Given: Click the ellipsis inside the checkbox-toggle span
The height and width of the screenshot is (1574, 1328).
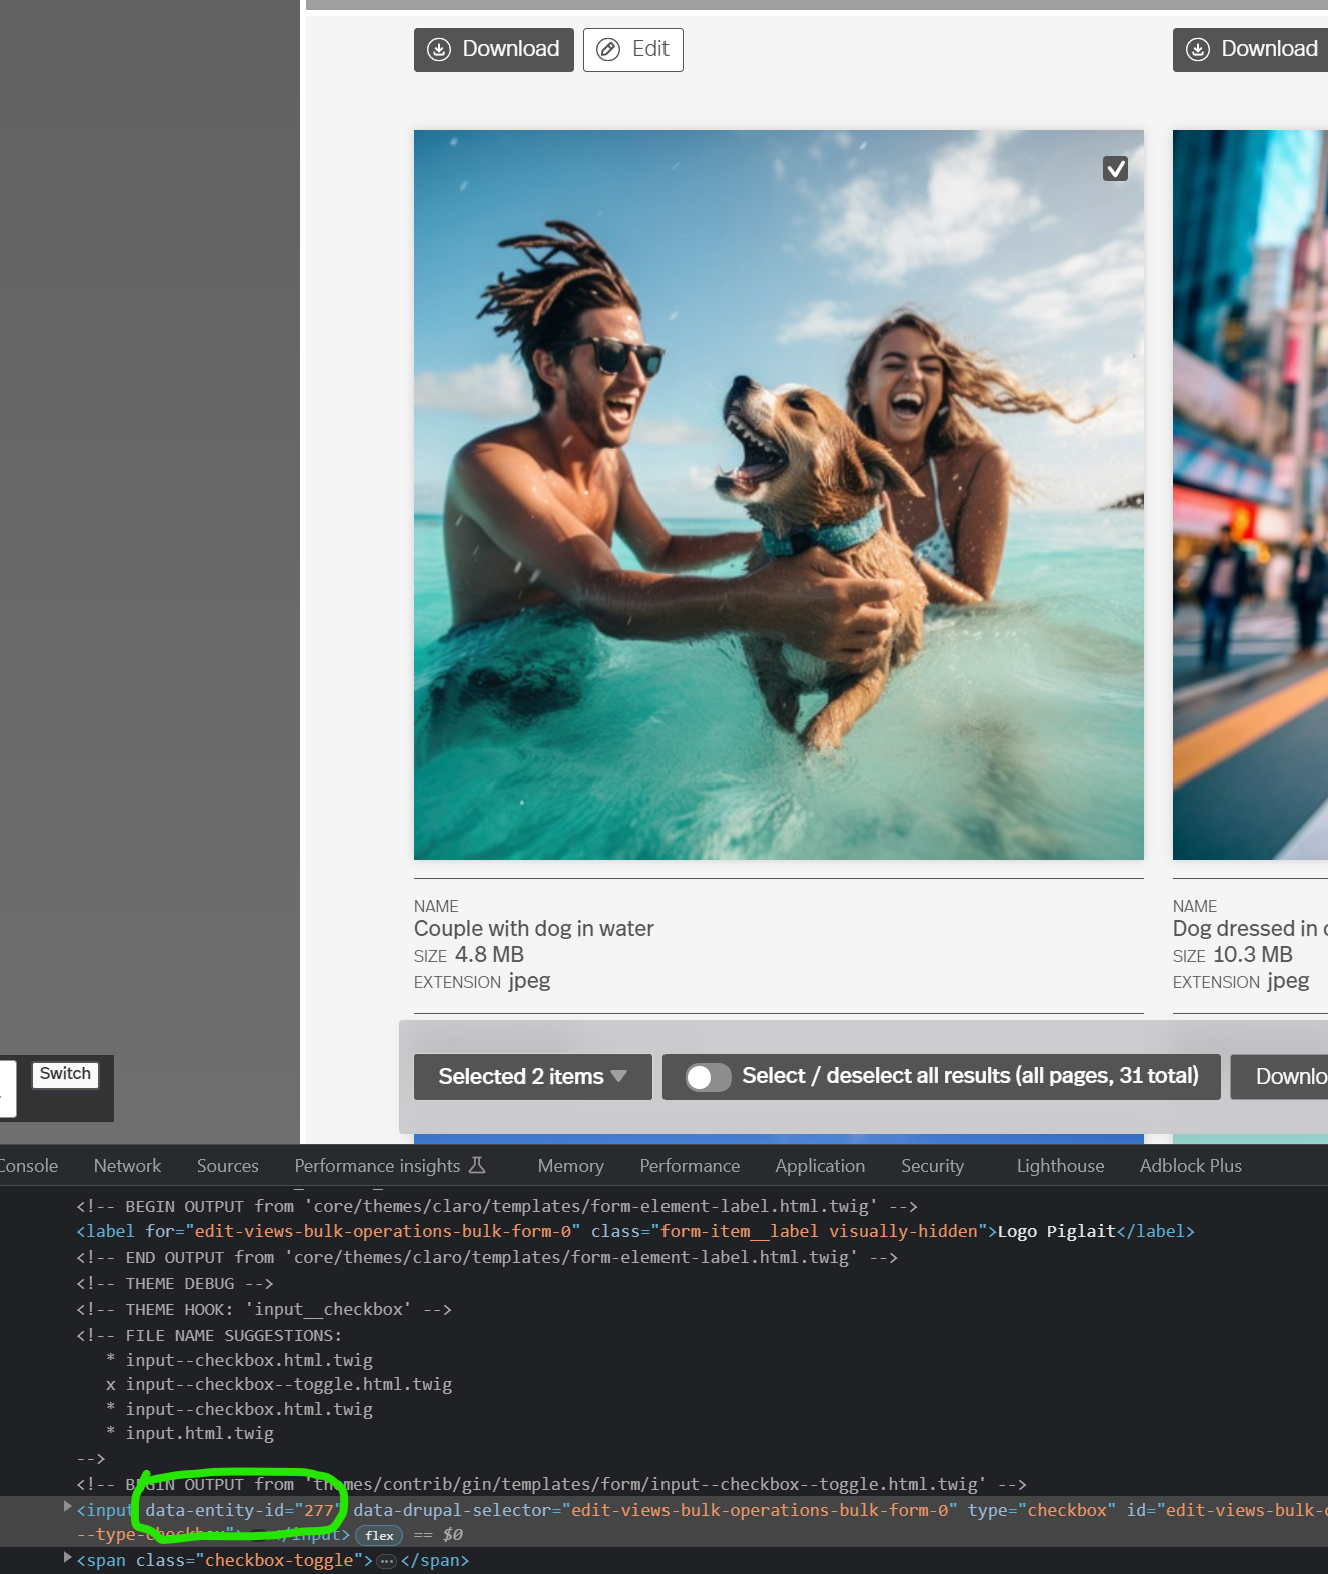Looking at the screenshot, I should pos(386,1561).
